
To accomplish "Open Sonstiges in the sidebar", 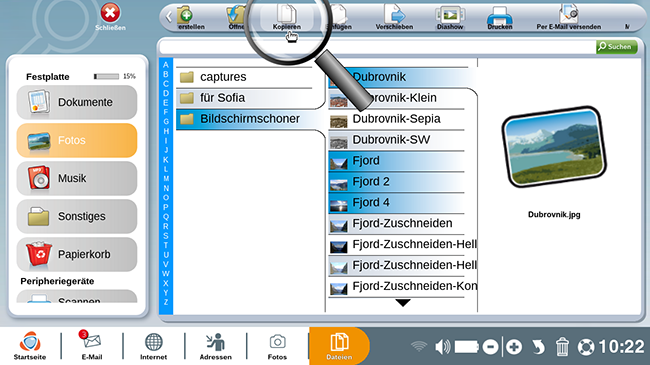I will [x=77, y=217].
